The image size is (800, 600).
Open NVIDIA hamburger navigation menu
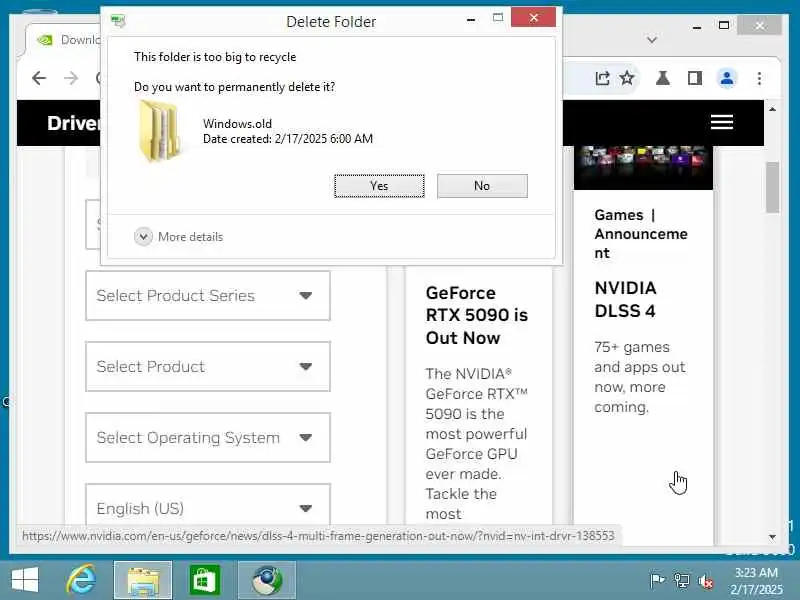coord(722,122)
